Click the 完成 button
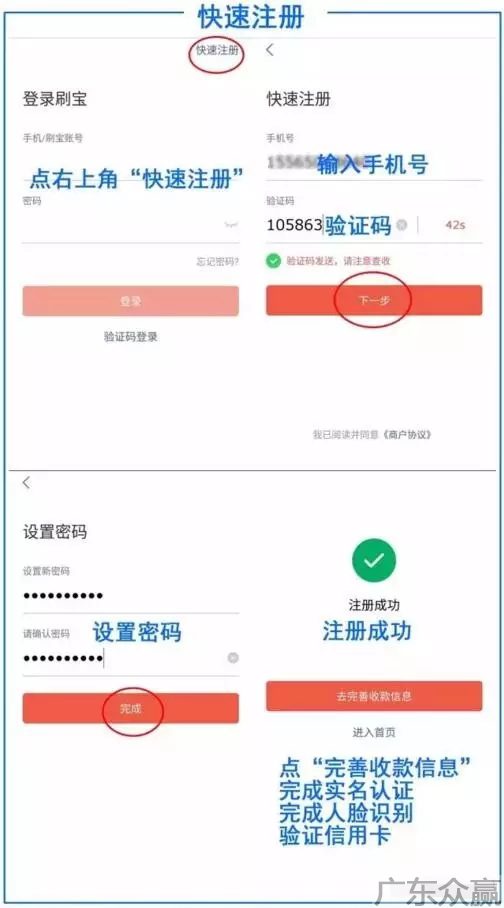The image size is (504, 908). point(130,708)
